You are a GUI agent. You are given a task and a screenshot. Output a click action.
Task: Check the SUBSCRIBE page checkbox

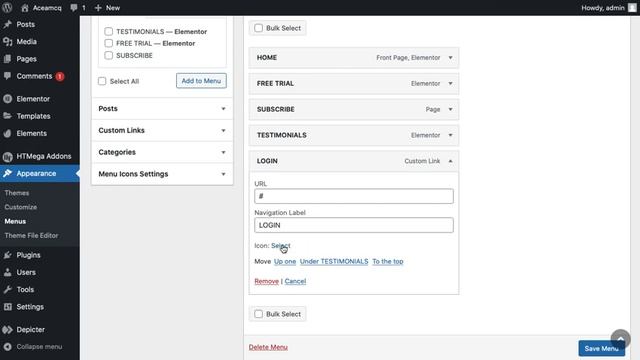108,55
